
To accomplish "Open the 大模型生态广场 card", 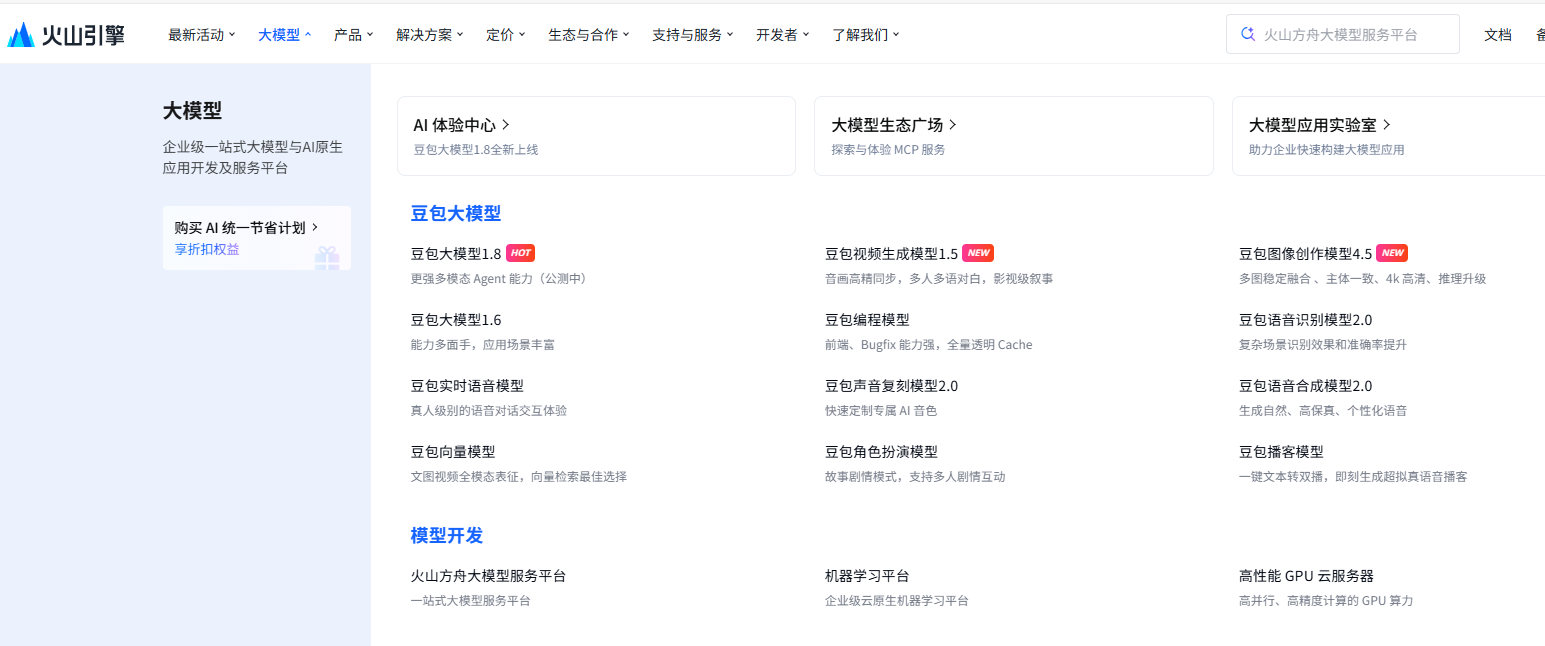I will click(1014, 136).
